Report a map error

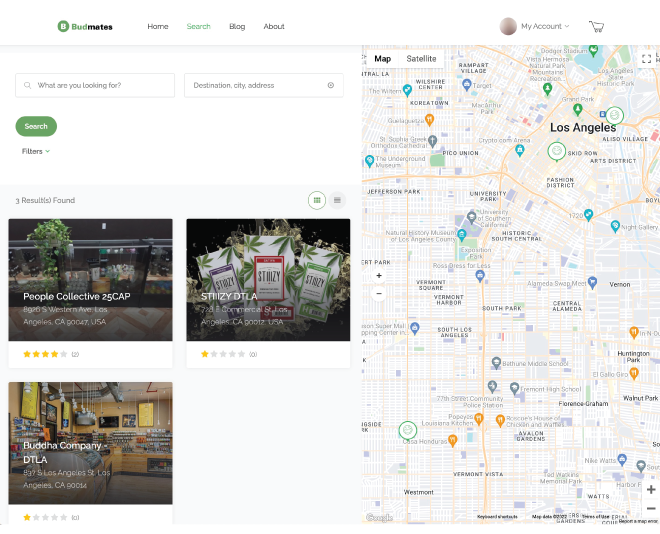click(x=638, y=521)
